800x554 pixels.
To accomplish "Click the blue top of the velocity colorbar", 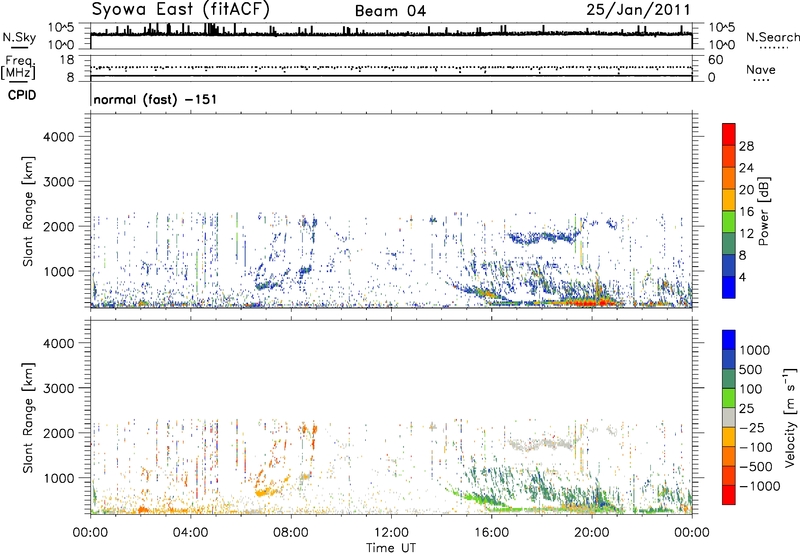I will (729, 340).
